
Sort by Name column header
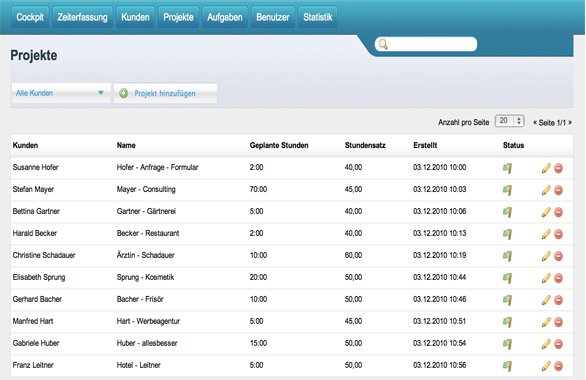(126, 145)
